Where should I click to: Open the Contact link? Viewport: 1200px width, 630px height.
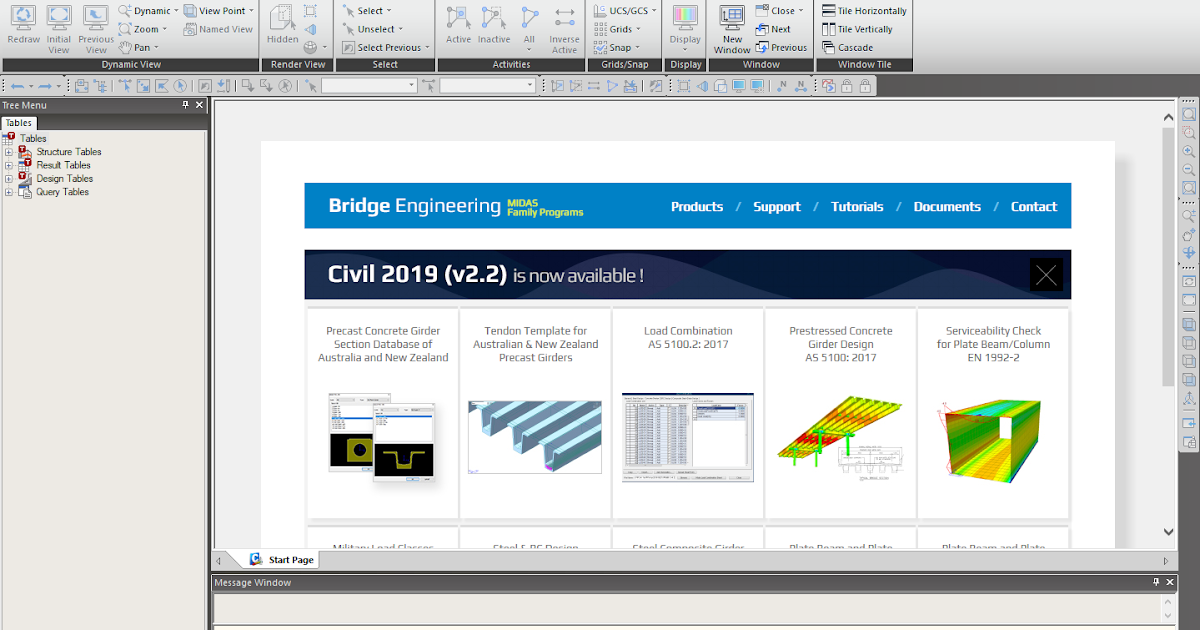pyautogui.click(x=1034, y=207)
